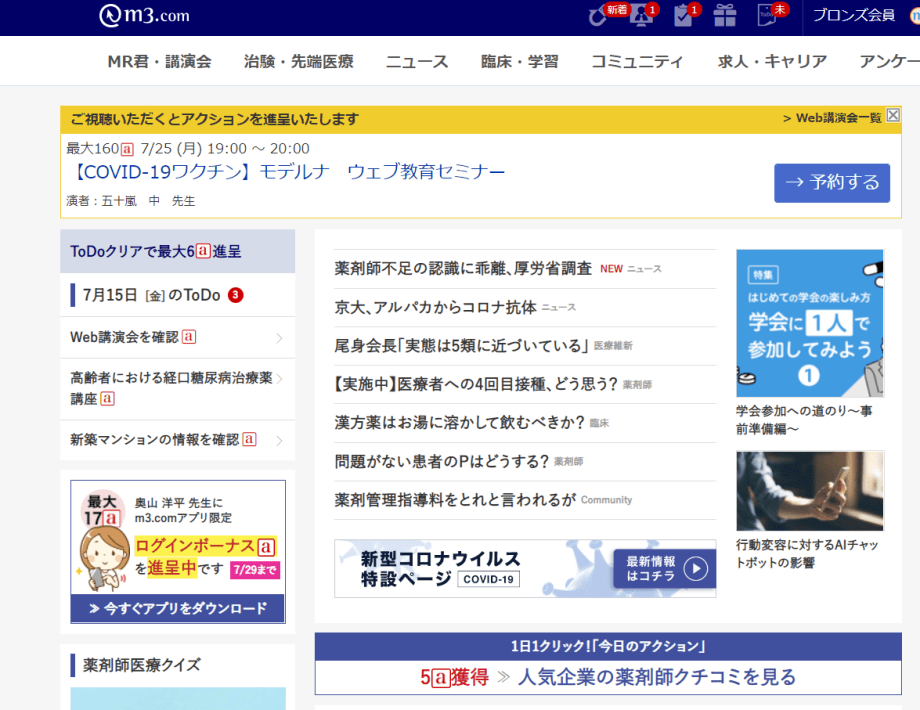Open article 問題がない患者のPはどうする?
Viewport: 920px width, 710px height.
[442, 461]
